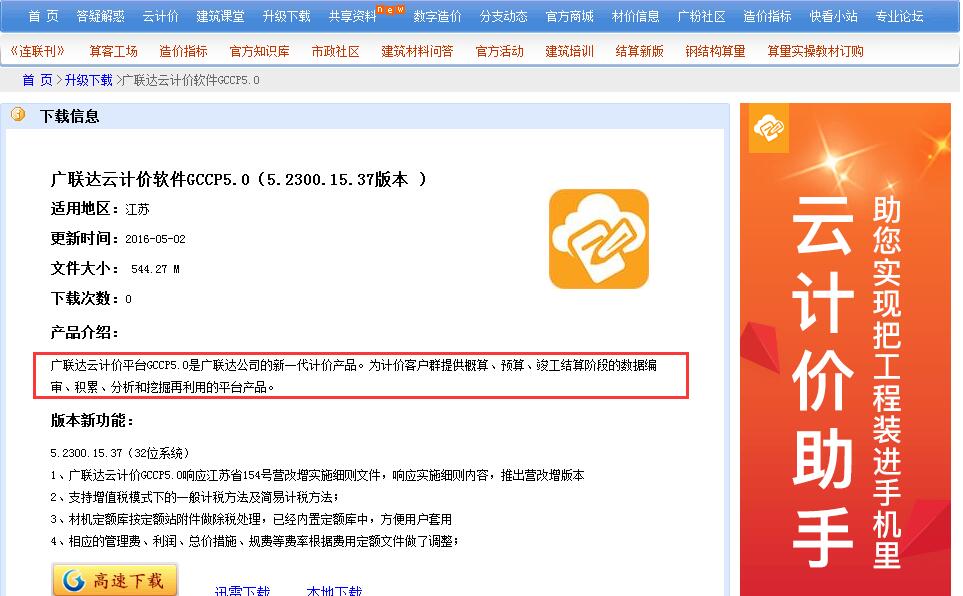Click the small logo icon atop the banner ad
Image resolution: width=963 pixels, height=596 pixels.
click(x=769, y=128)
